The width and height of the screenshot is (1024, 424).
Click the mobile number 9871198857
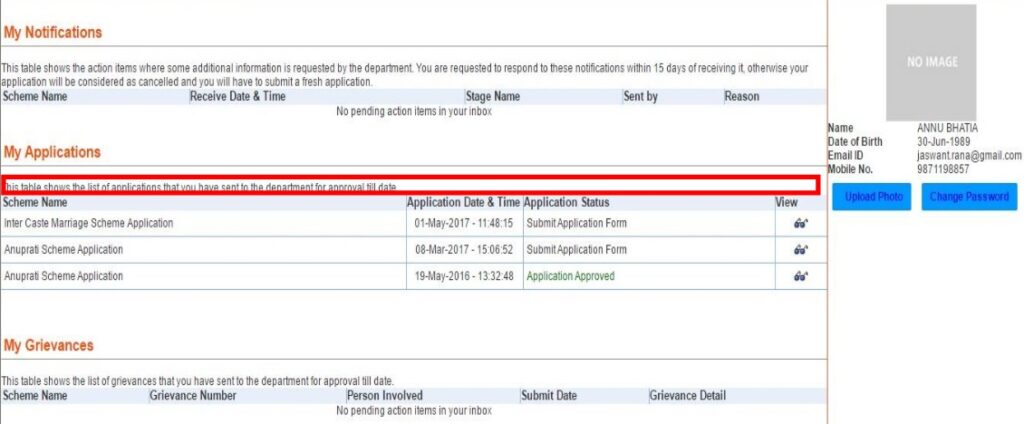pos(943,169)
